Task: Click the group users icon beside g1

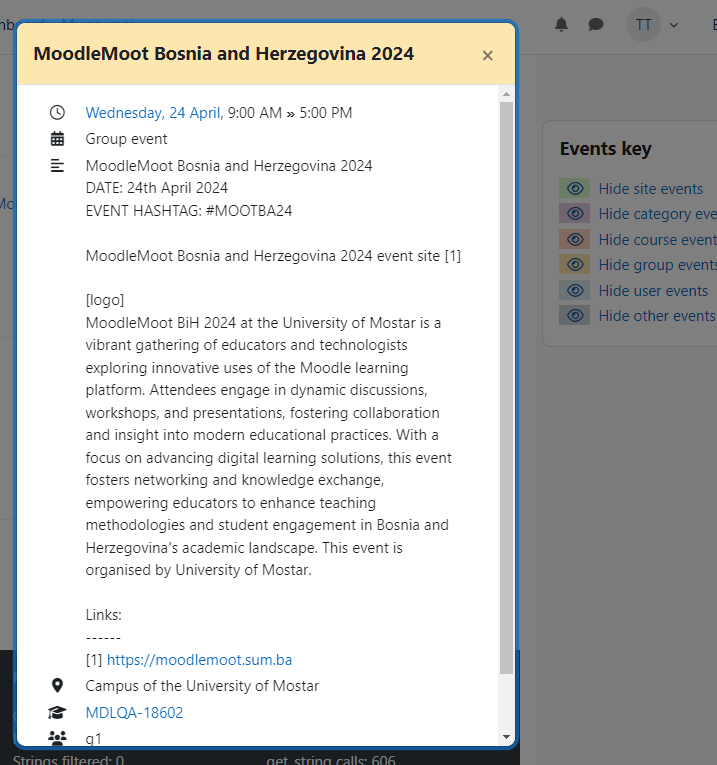Action: pos(57,738)
